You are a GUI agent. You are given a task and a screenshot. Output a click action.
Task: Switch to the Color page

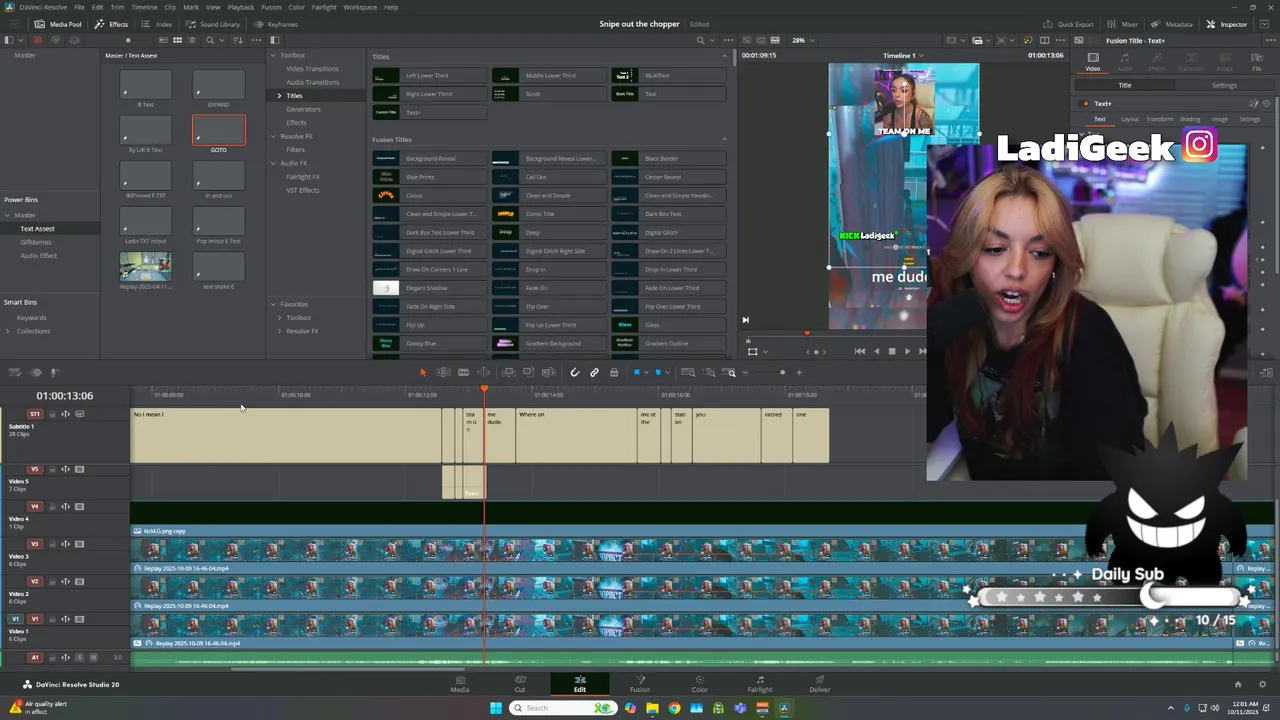[x=699, y=684]
